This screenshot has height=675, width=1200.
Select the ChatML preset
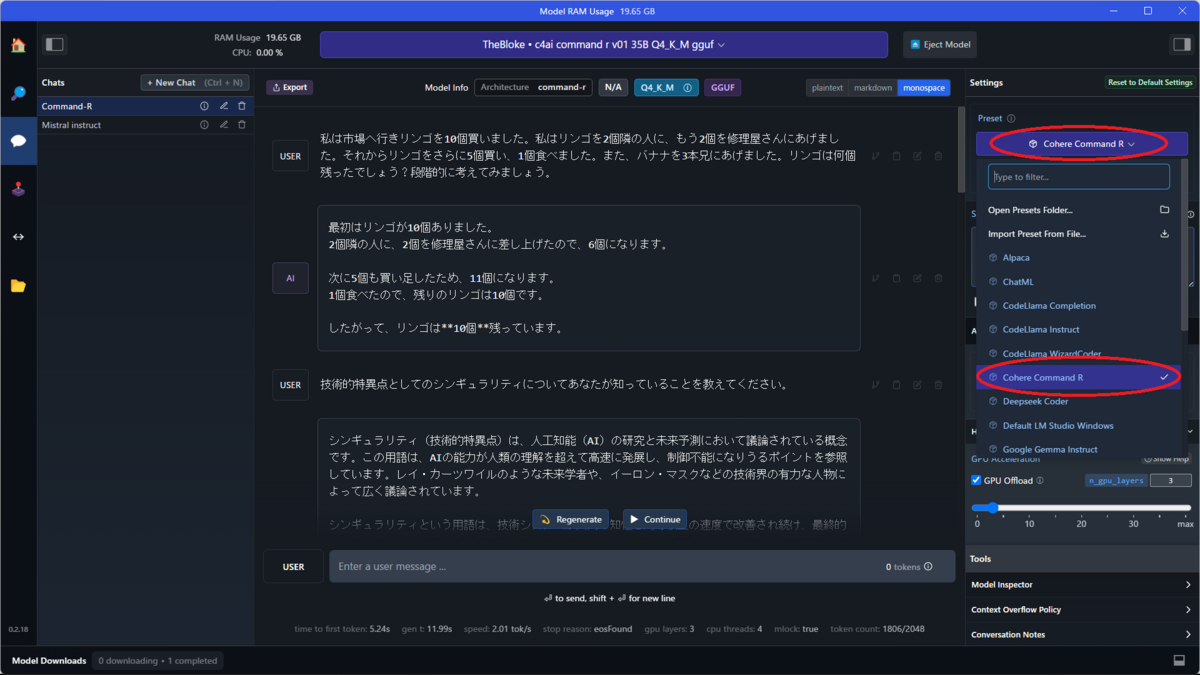coord(1079,282)
